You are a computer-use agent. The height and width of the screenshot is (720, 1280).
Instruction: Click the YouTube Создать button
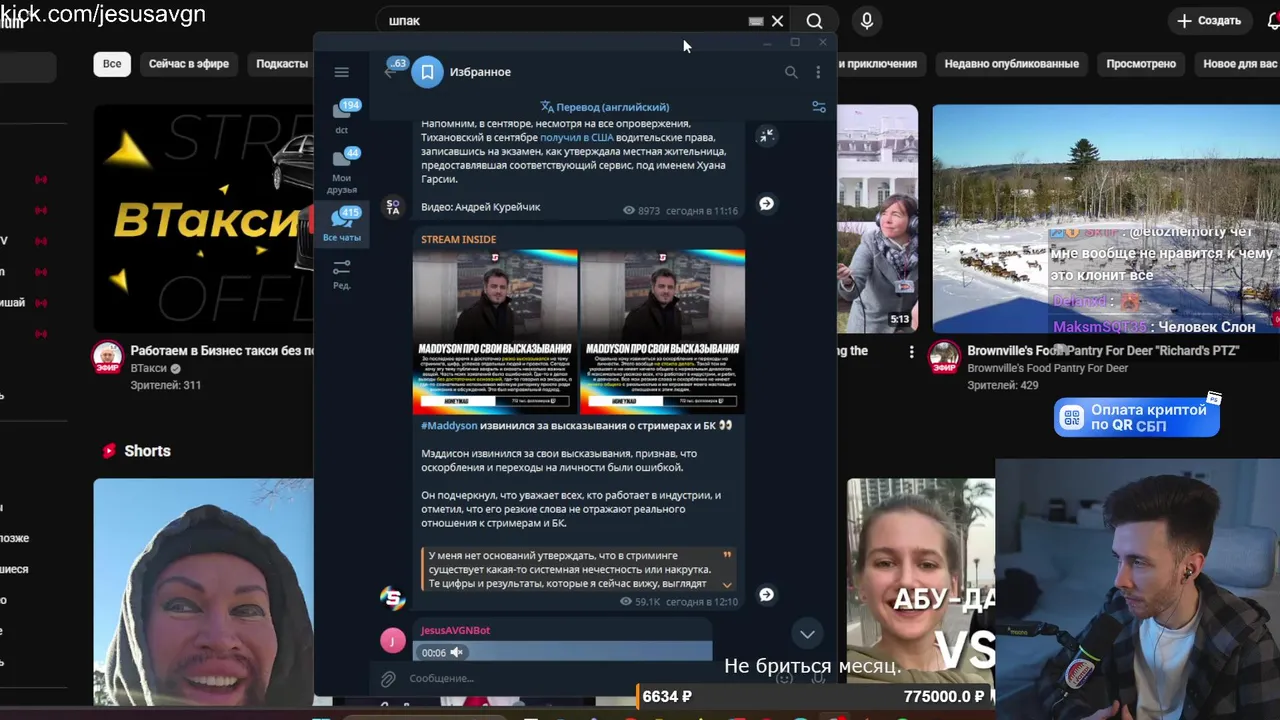pos(1209,21)
